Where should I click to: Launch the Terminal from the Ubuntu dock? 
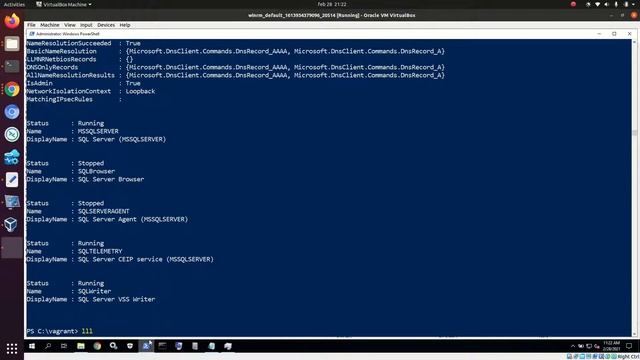12,66
